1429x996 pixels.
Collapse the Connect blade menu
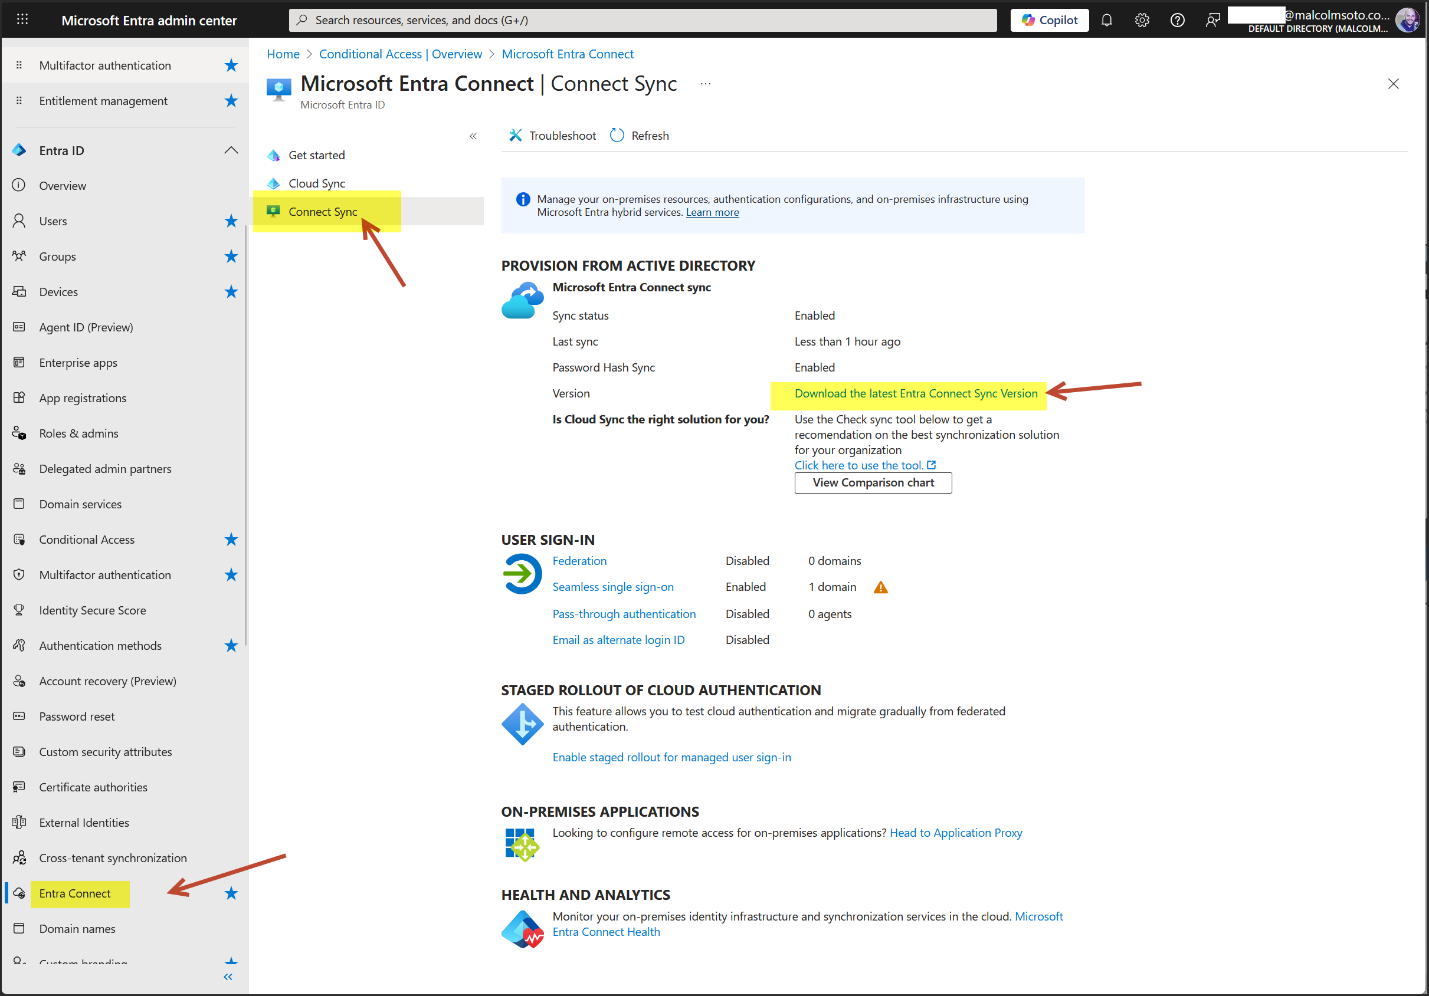click(x=473, y=136)
